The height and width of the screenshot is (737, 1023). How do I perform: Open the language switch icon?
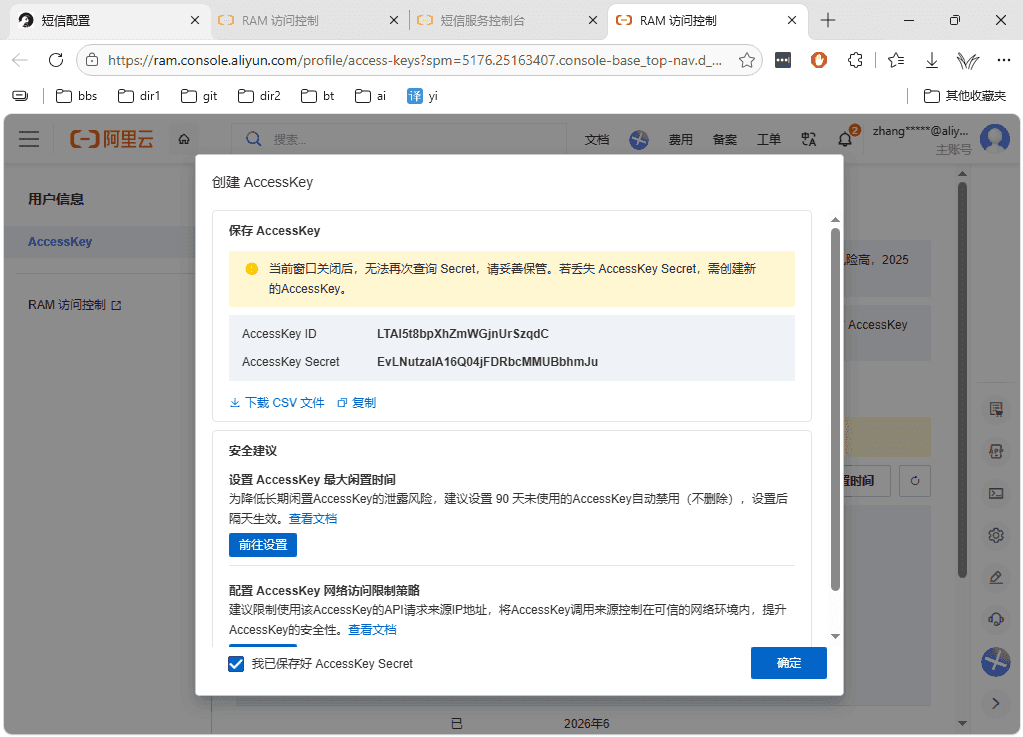809,140
